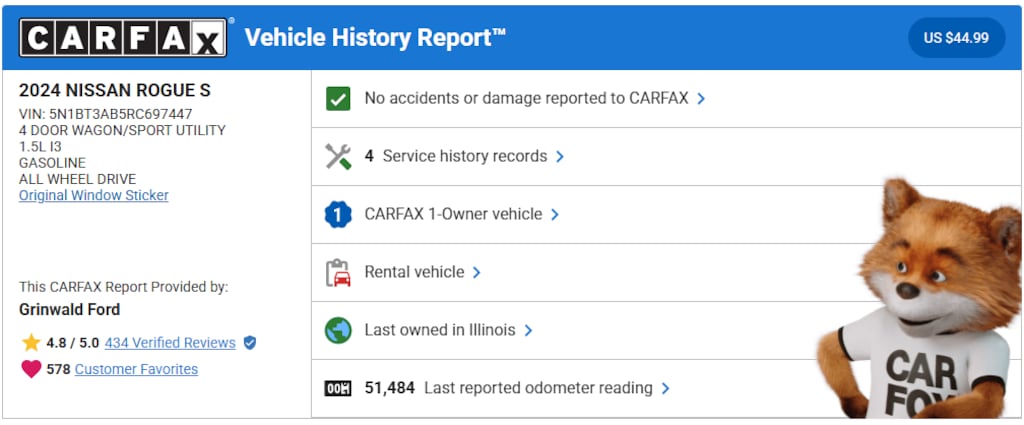Click the odometer reading icon
Viewport: 1024px width, 425px height.
(338, 388)
